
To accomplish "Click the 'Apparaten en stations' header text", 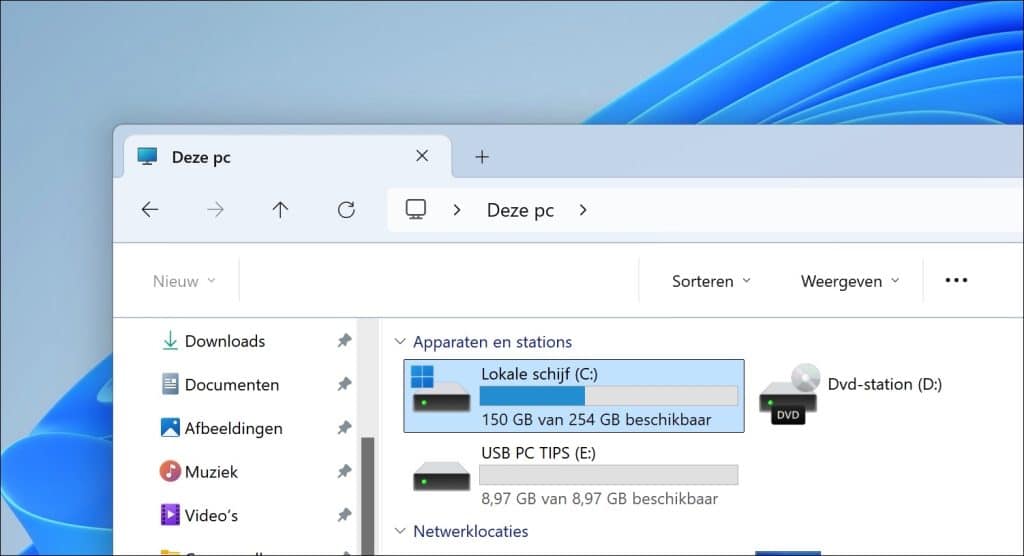I will click(492, 342).
